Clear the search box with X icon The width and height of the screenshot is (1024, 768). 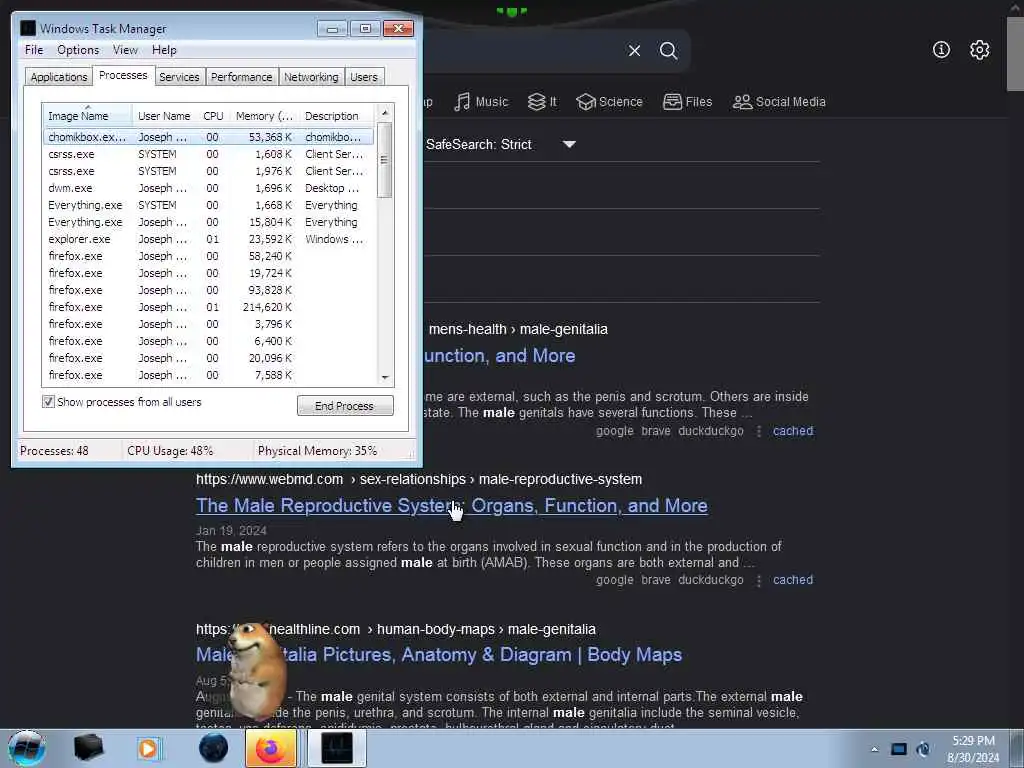634,50
